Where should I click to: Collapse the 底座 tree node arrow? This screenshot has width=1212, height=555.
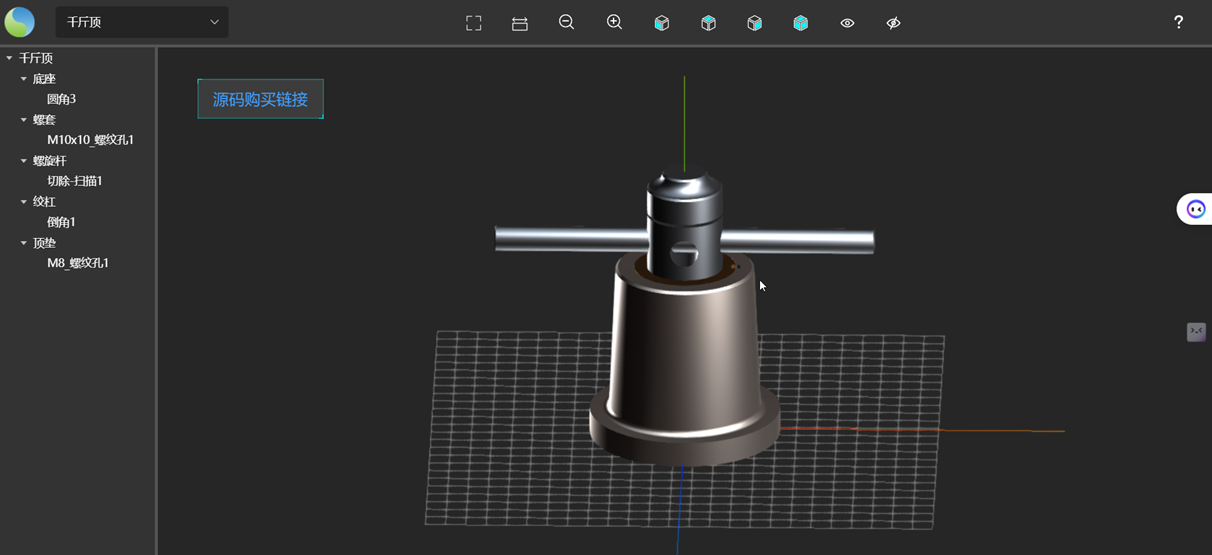coord(24,79)
